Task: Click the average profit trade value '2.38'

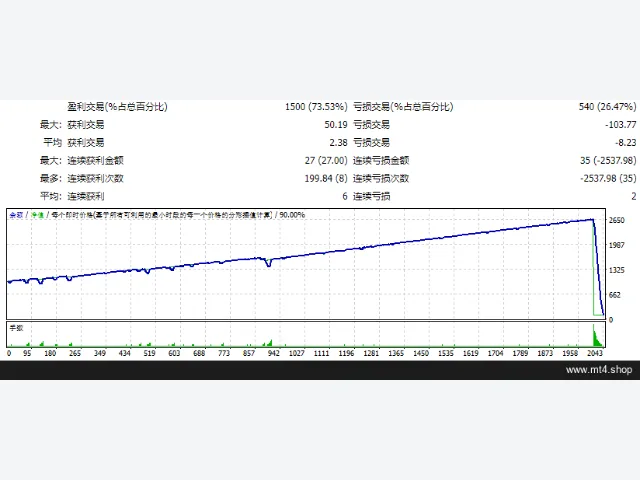Action: coord(338,142)
